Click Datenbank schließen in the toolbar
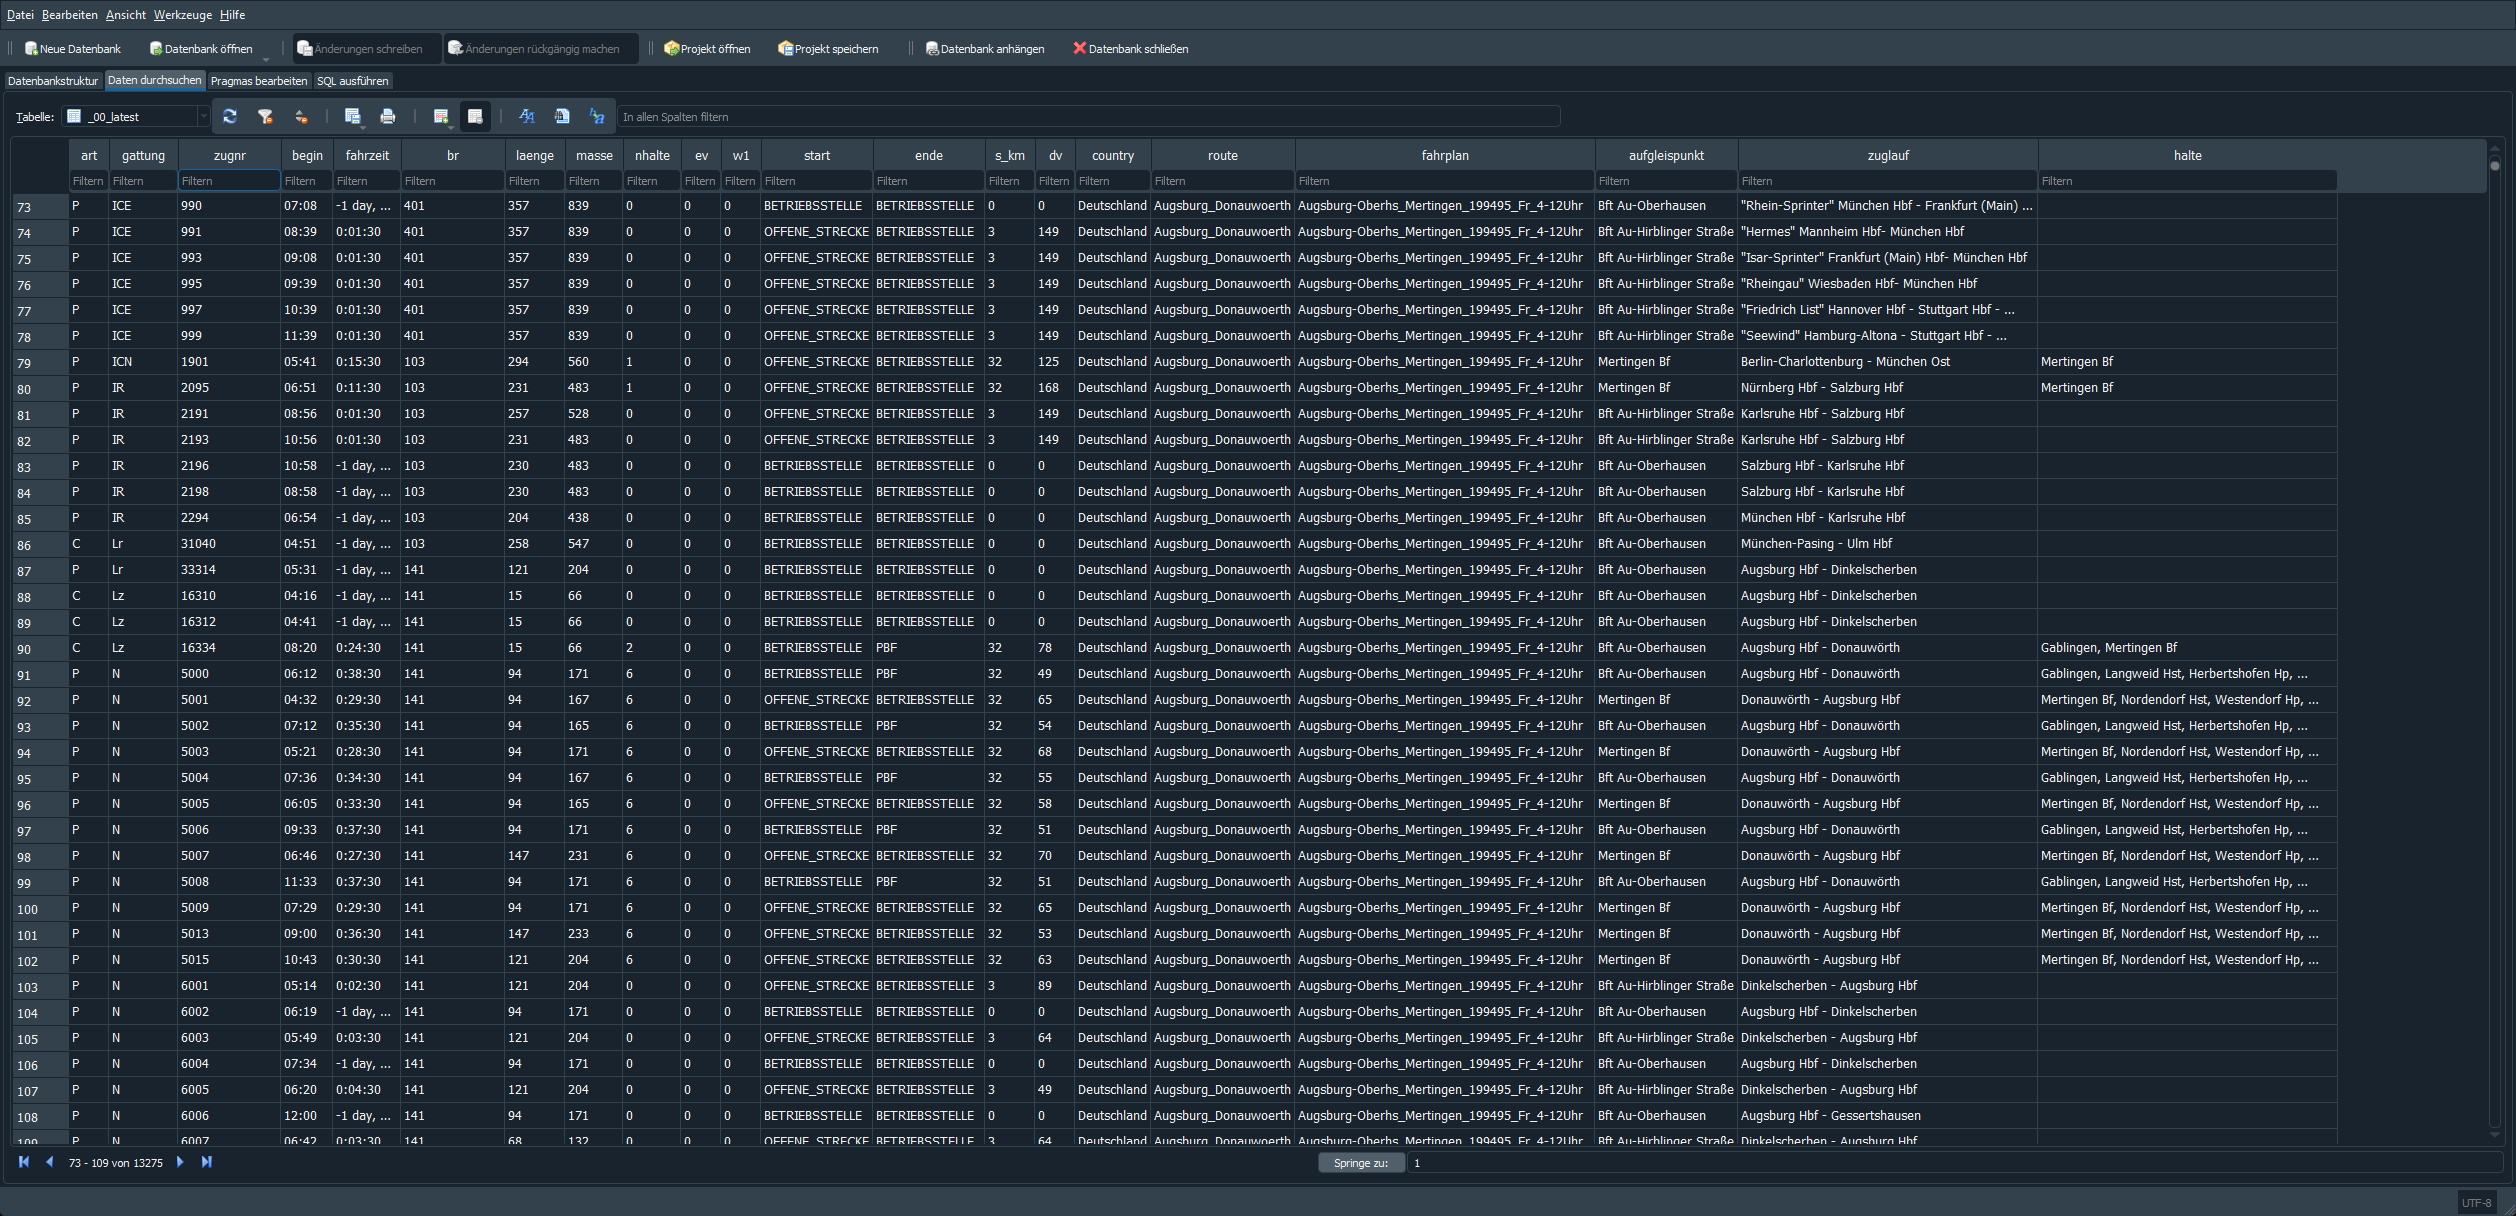The image size is (2516, 1216). click(1131, 49)
